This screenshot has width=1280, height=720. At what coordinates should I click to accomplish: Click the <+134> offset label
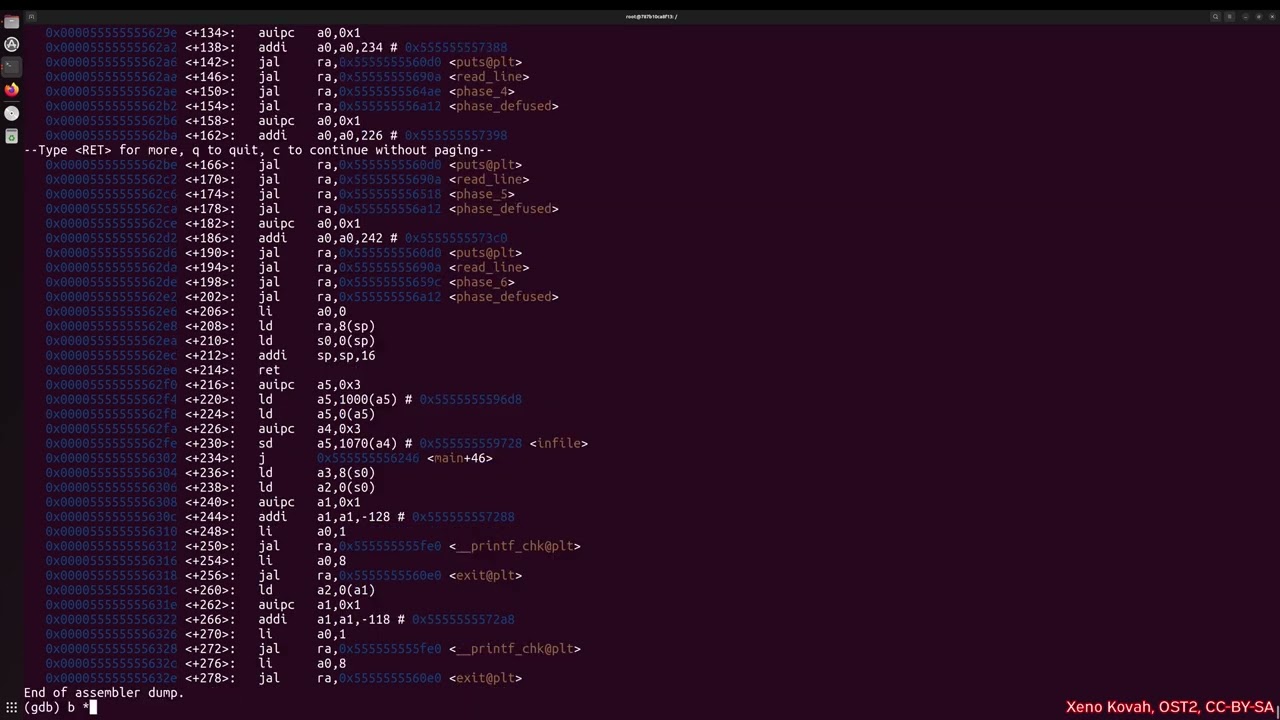[x=210, y=33]
